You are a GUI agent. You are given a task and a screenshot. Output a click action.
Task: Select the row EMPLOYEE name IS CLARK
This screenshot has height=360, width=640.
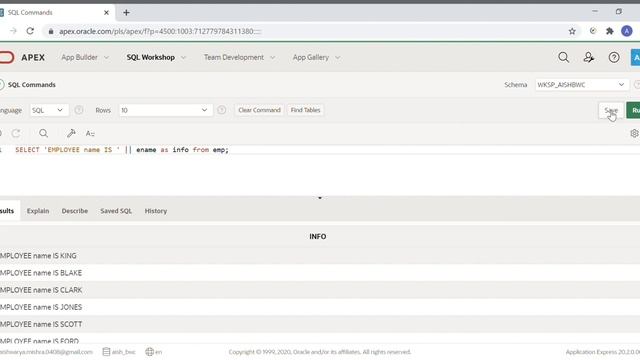point(320,290)
